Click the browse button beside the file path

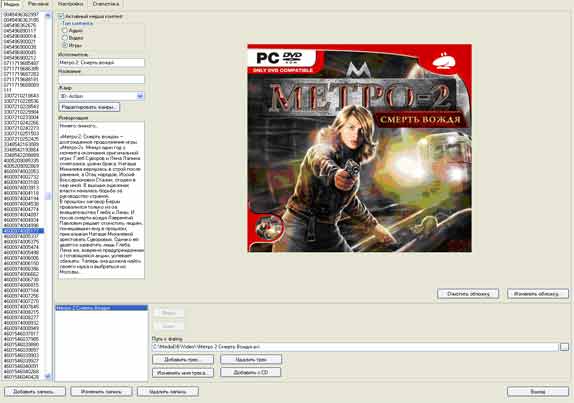564,347
